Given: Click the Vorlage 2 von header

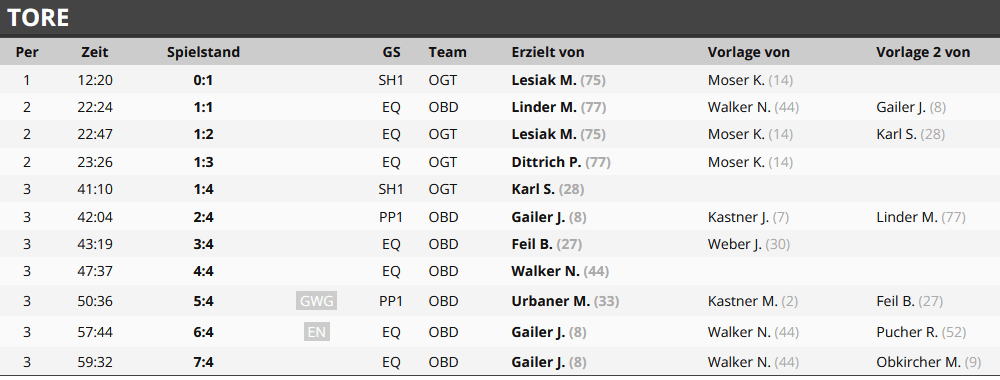Looking at the screenshot, I should coord(923,52).
